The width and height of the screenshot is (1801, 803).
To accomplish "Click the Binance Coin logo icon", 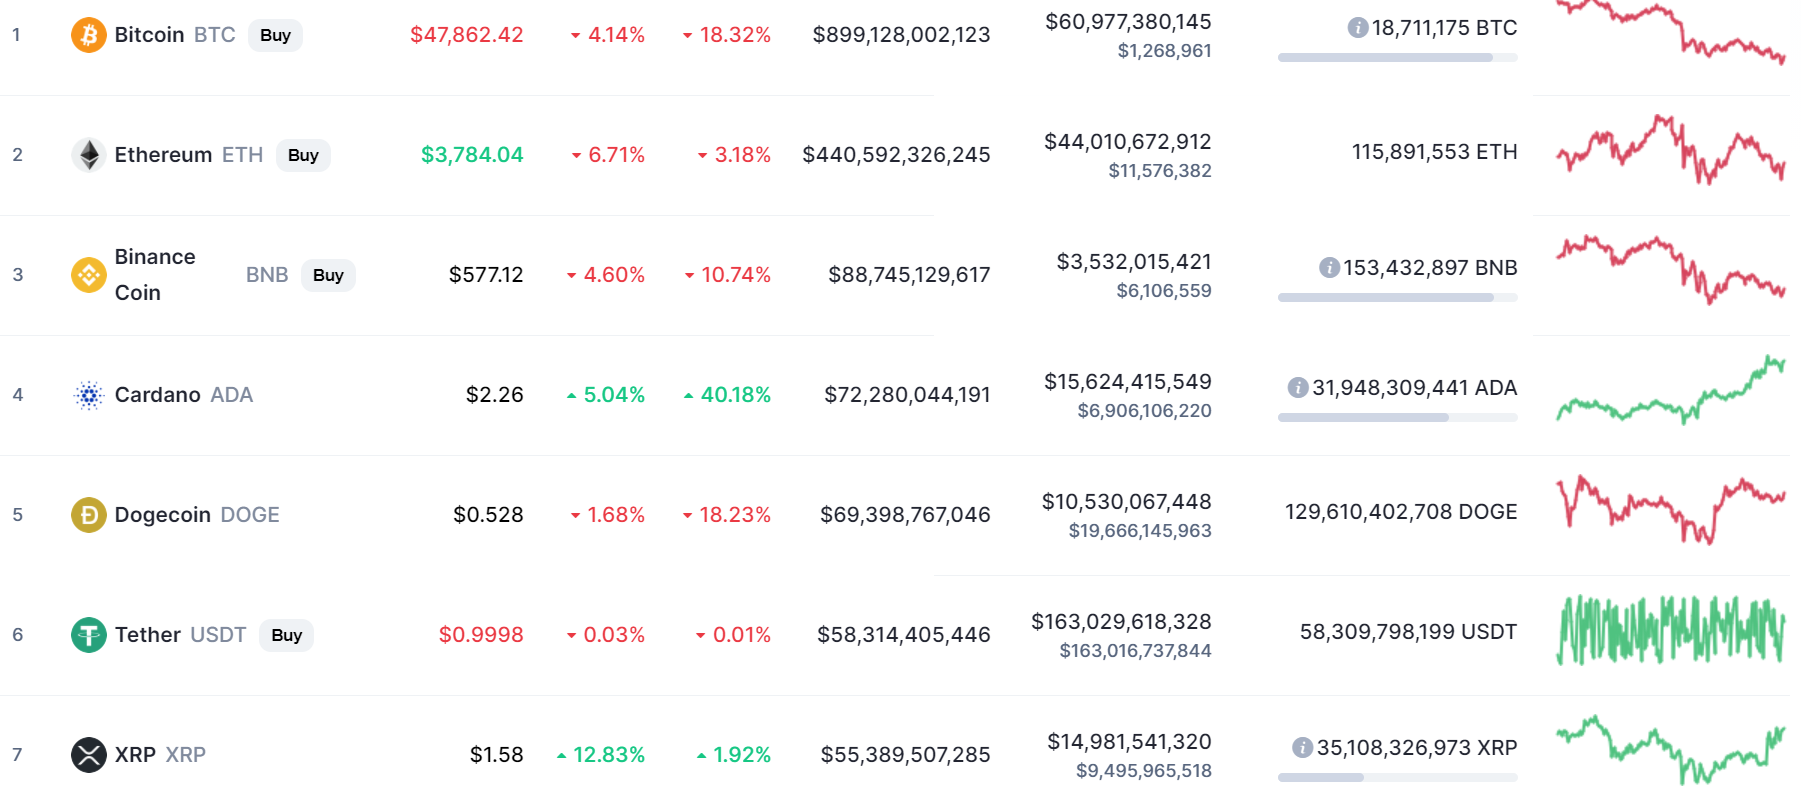I will click(x=89, y=275).
